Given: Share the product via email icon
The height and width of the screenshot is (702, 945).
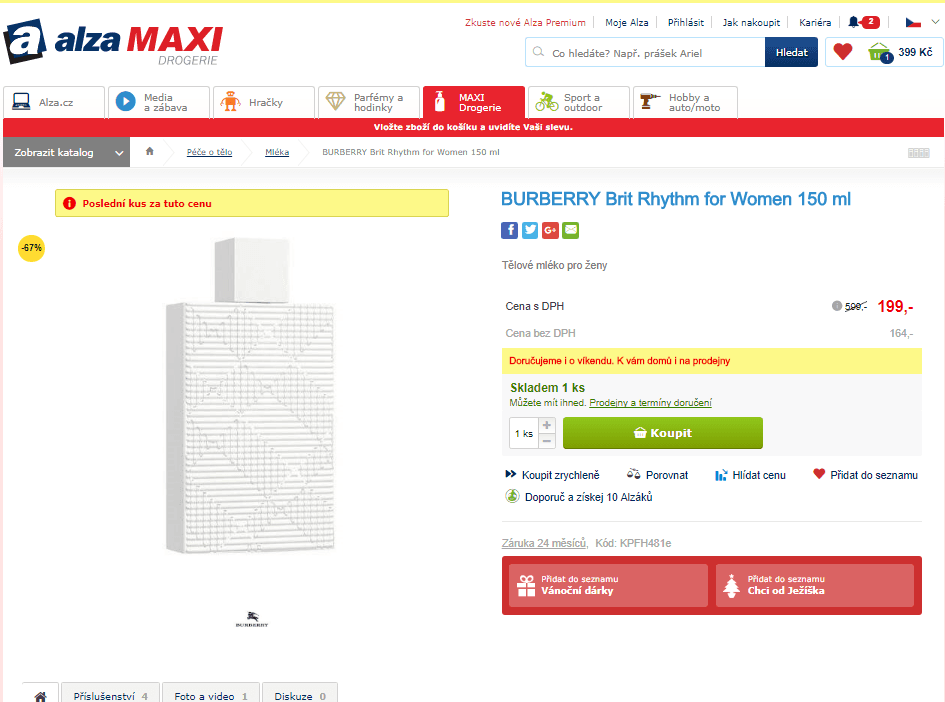Looking at the screenshot, I should coord(571,230).
